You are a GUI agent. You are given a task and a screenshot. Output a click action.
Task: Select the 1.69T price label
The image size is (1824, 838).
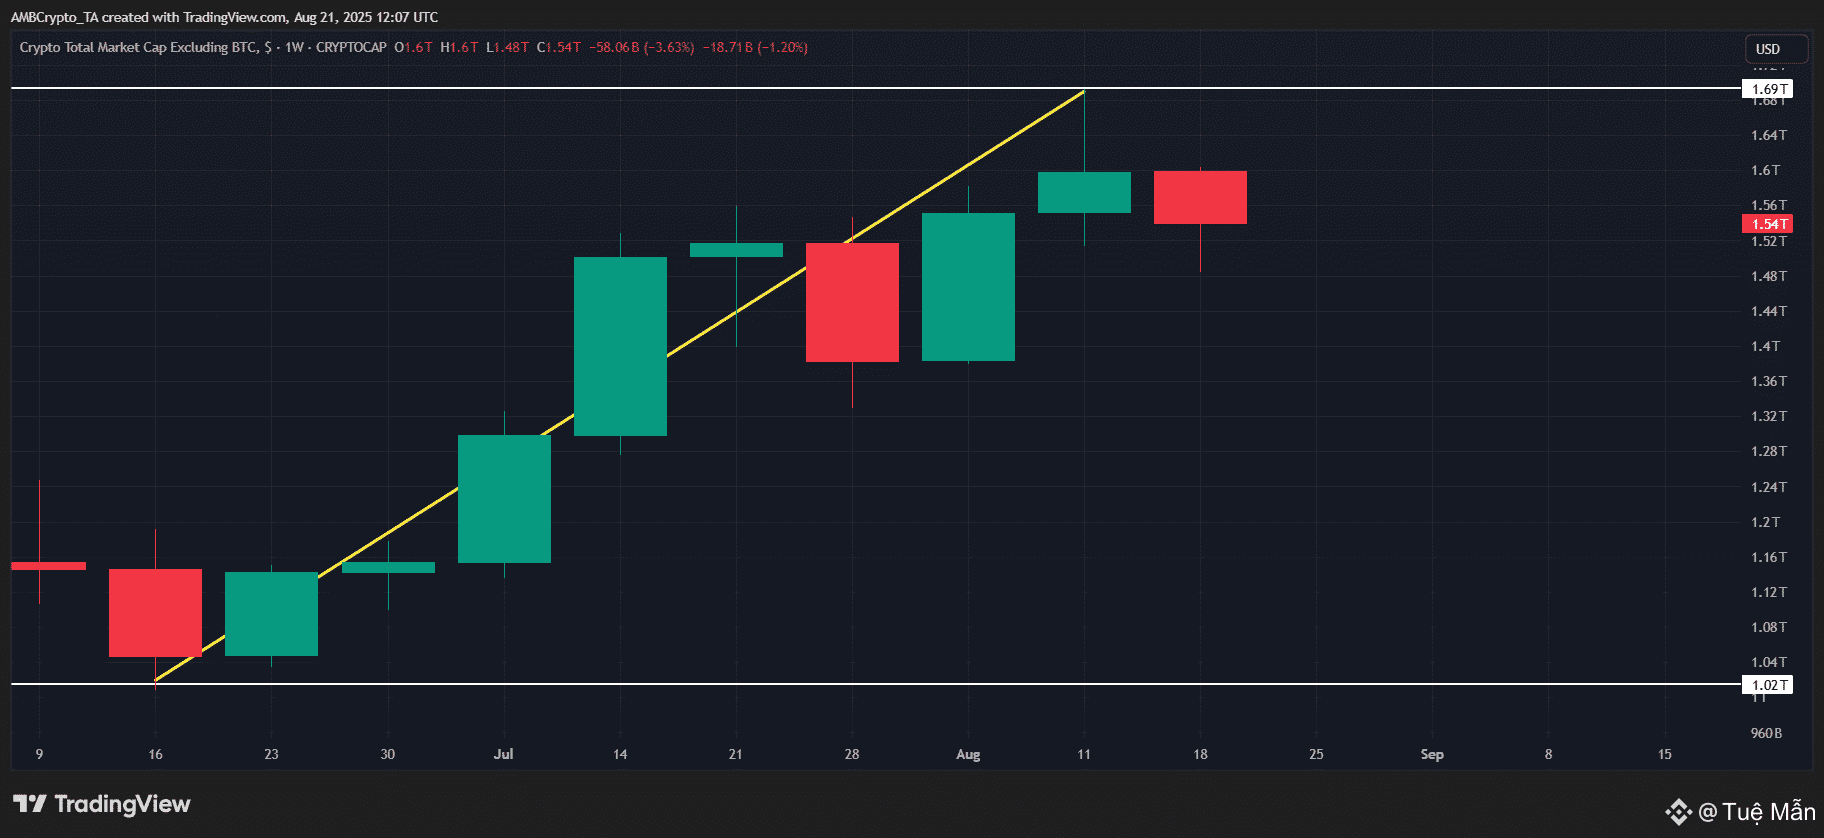pyautogui.click(x=1768, y=89)
